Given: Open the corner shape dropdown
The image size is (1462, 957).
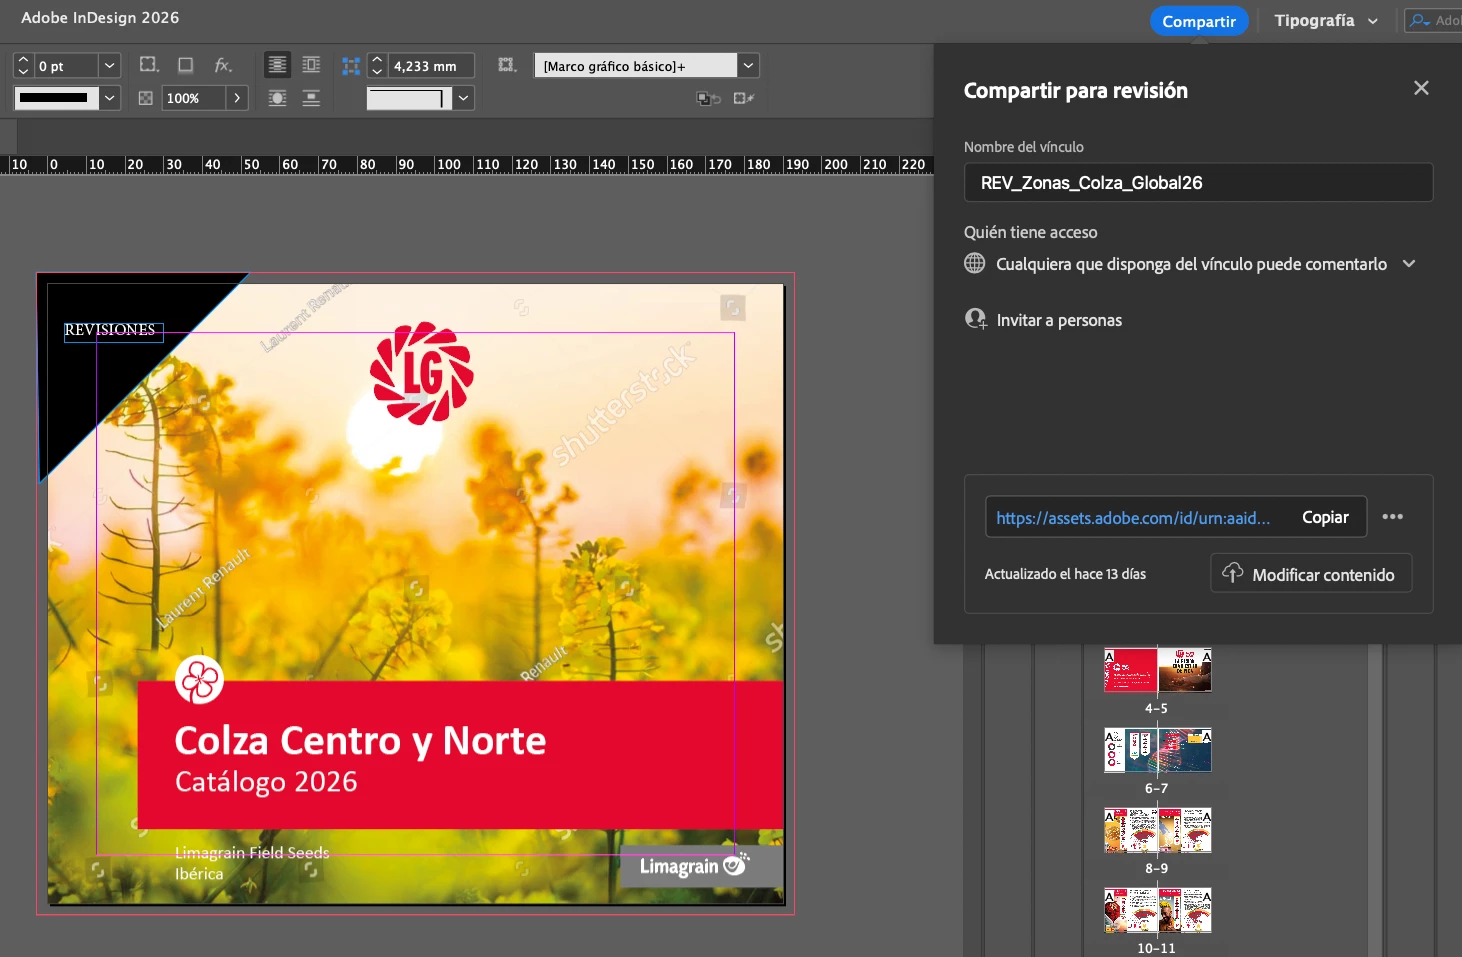Looking at the screenshot, I should coord(463,98).
